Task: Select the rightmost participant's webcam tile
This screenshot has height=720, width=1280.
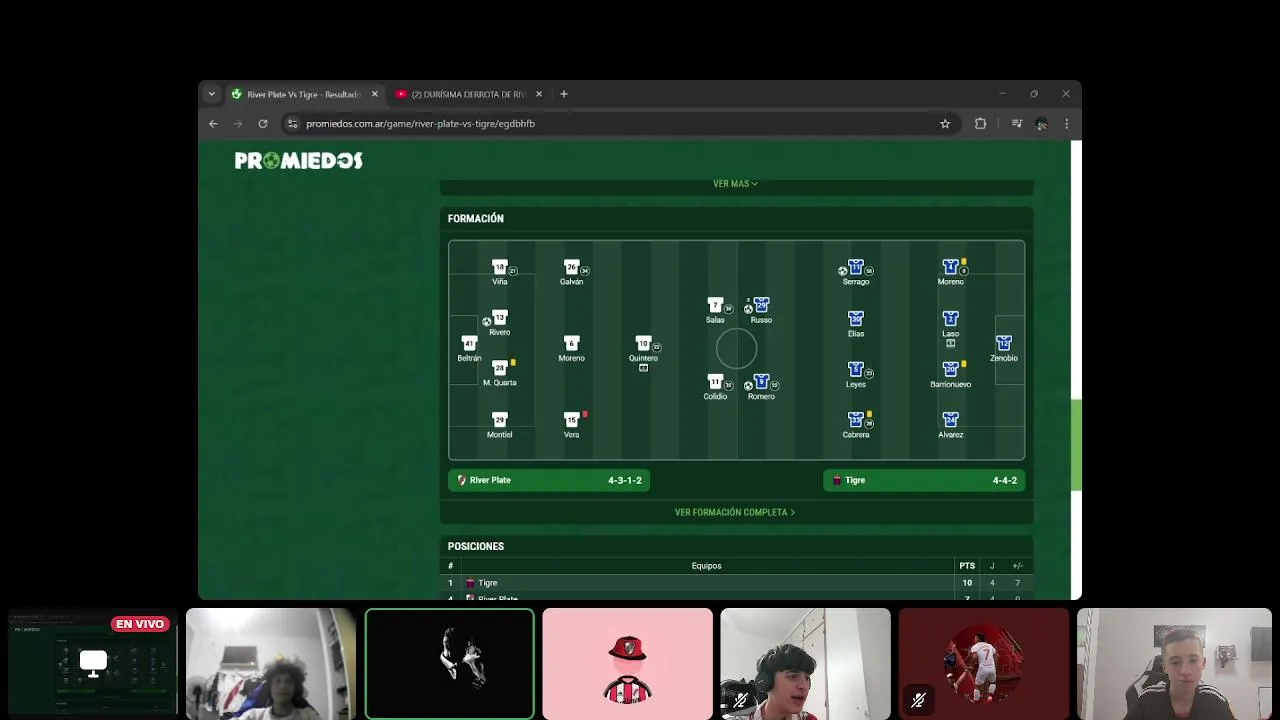Action: 1174,664
